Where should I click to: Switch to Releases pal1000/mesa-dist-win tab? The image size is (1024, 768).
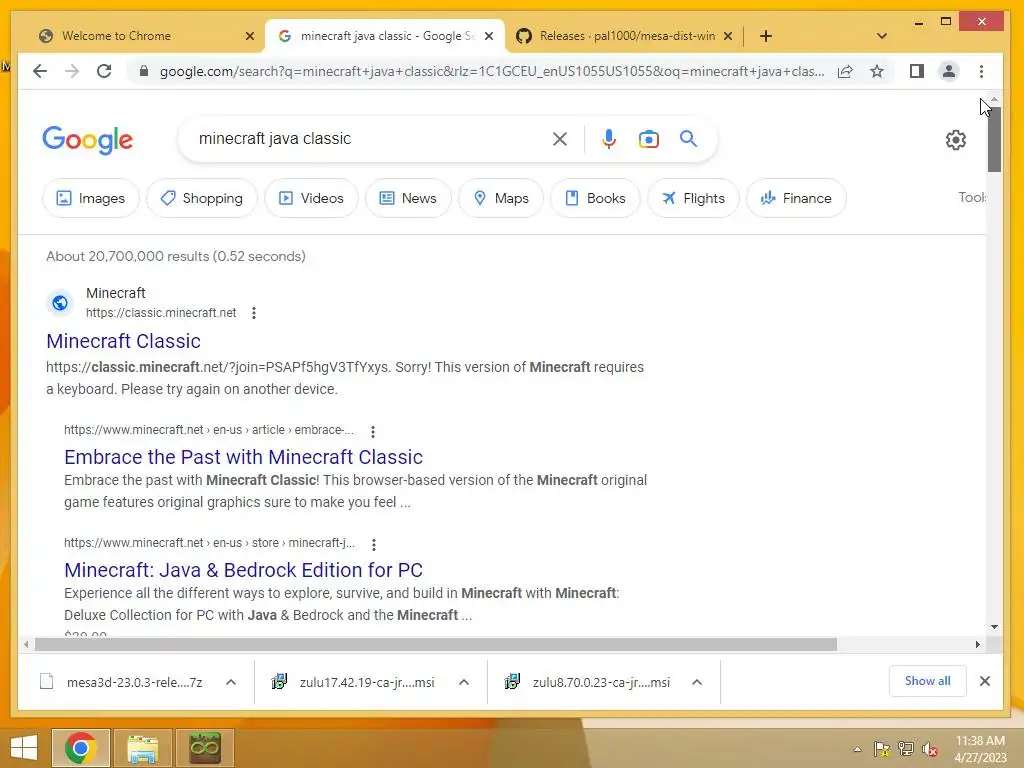pyautogui.click(x=624, y=36)
